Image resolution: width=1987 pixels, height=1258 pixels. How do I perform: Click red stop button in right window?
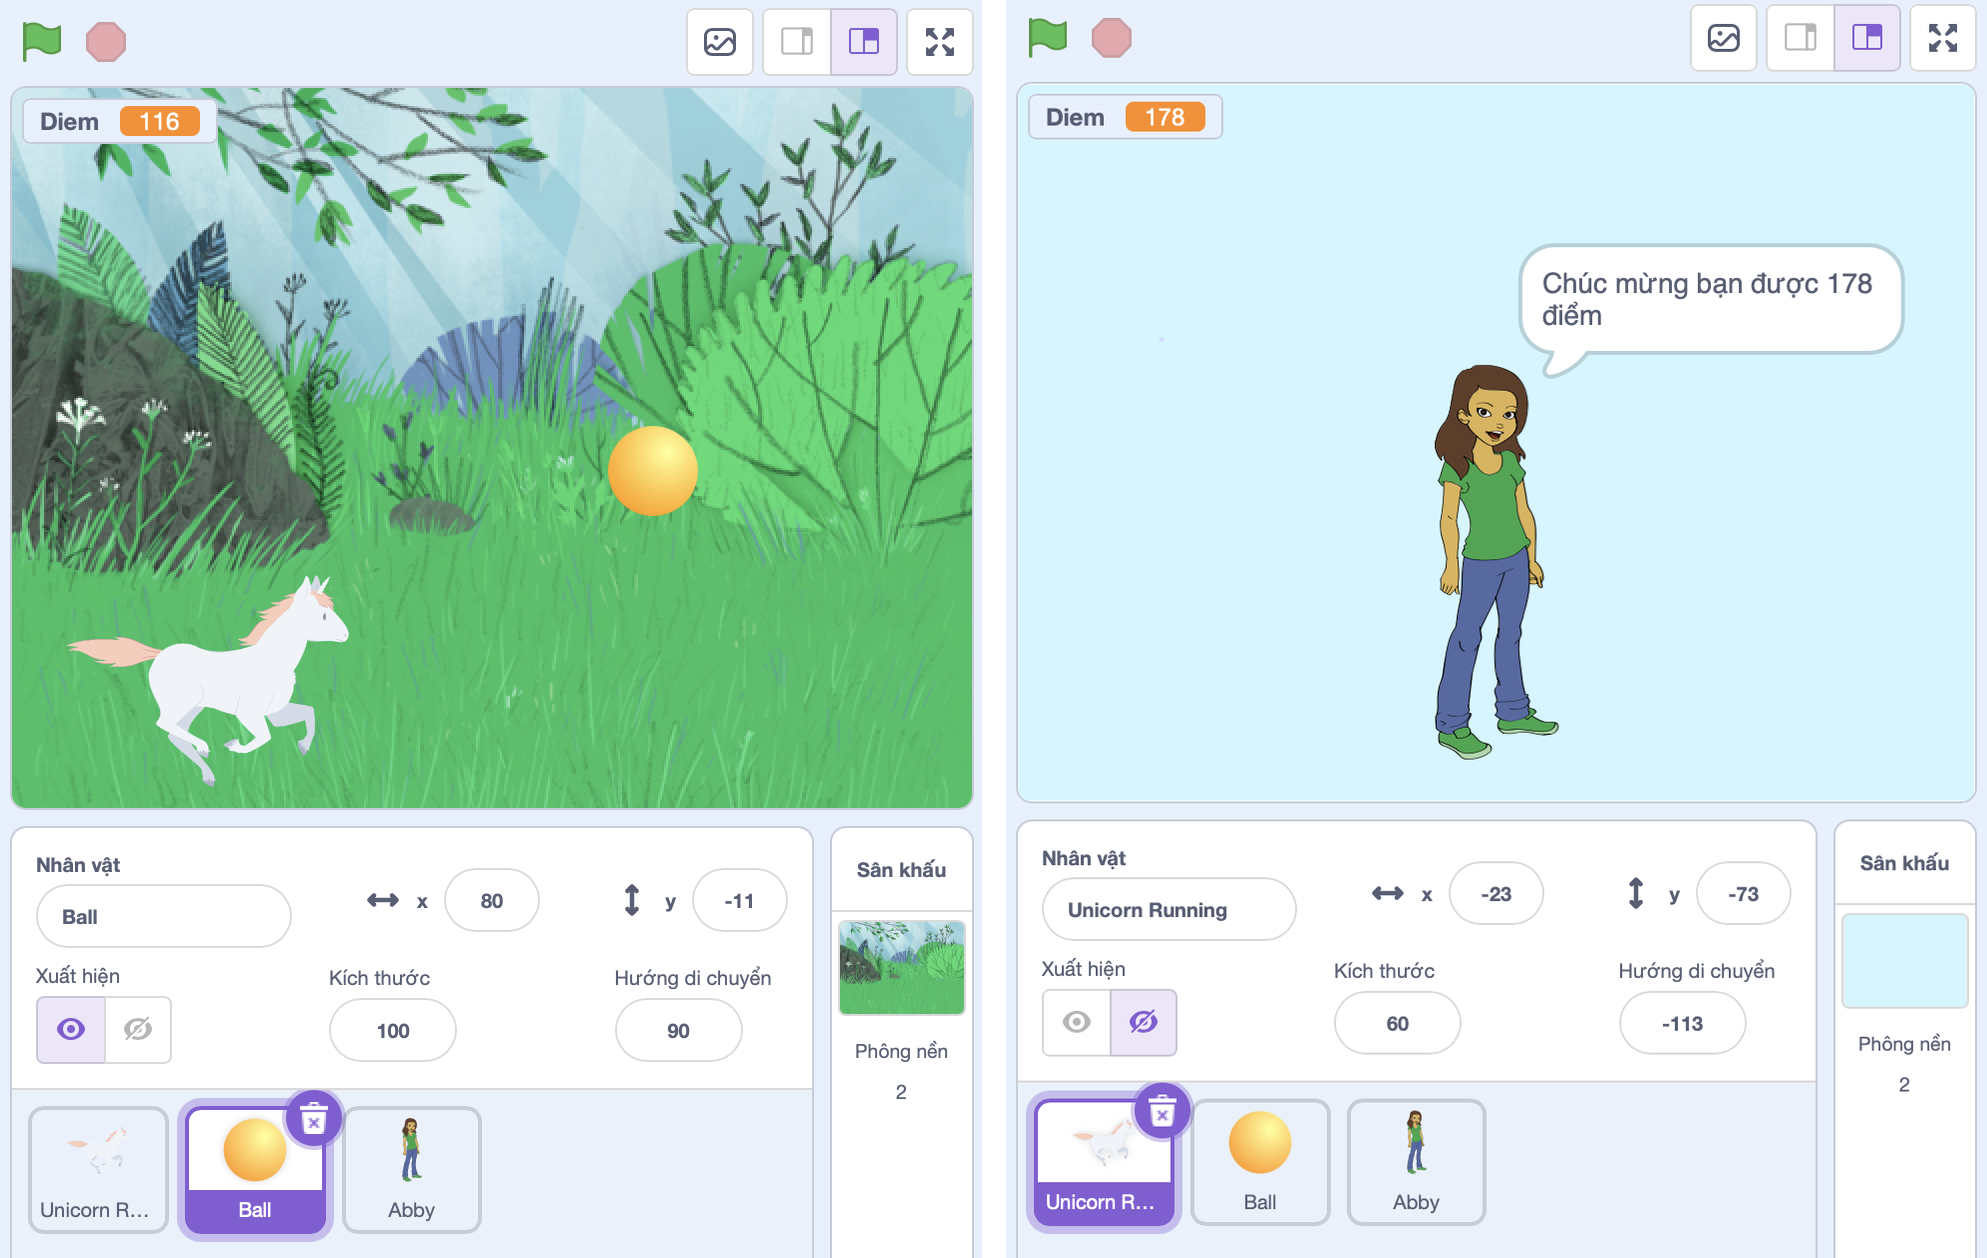click(x=1111, y=38)
